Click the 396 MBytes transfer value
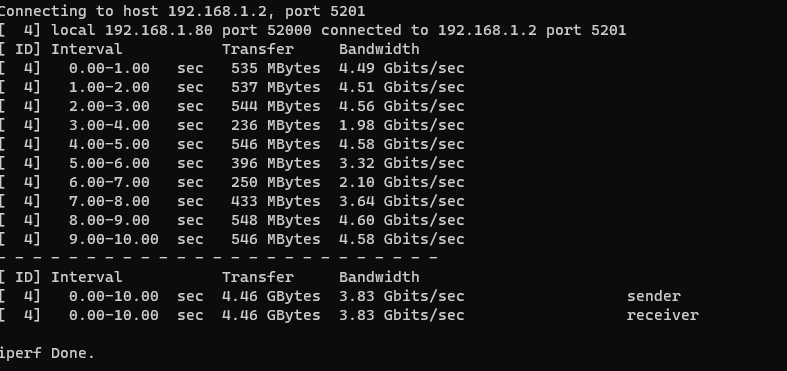This screenshot has width=787, height=371. (x=276, y=164)
